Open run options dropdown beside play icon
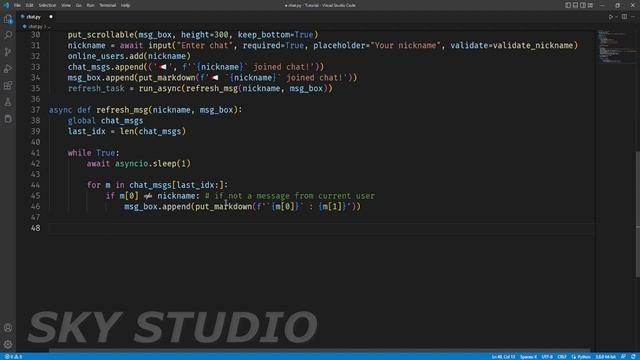 [x=616, y=17]
